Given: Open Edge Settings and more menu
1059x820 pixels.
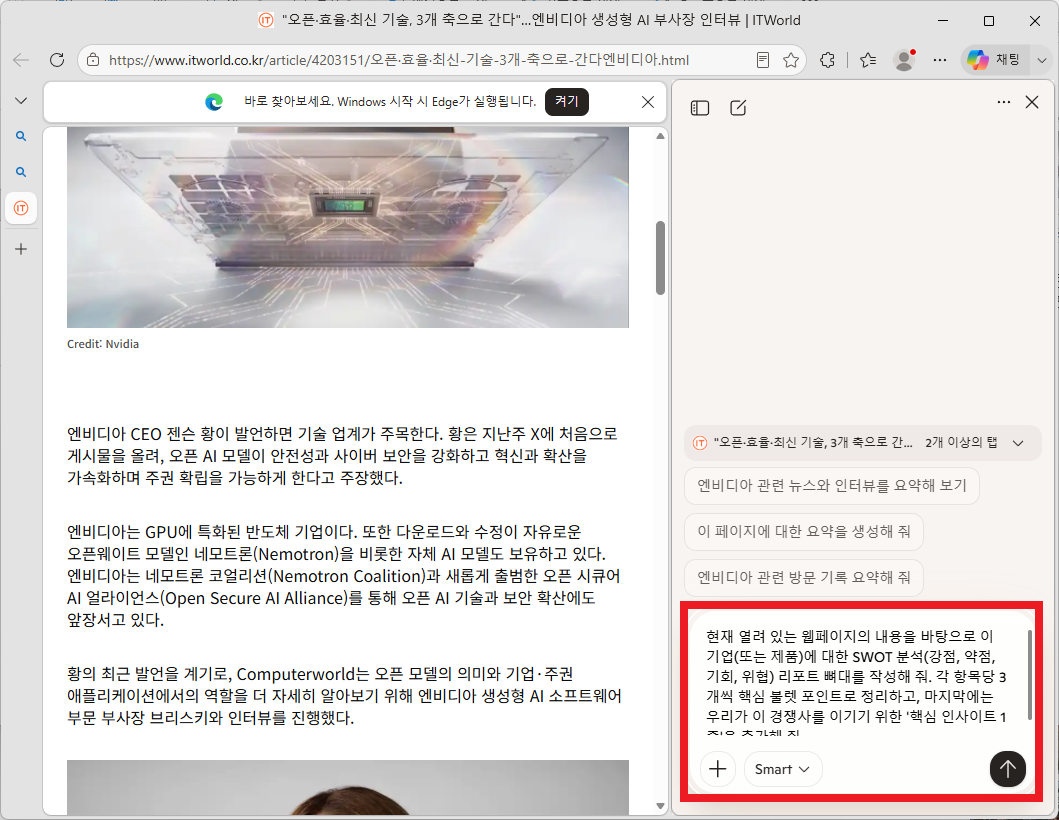Looking at the screenshot, I should (939, 60).
